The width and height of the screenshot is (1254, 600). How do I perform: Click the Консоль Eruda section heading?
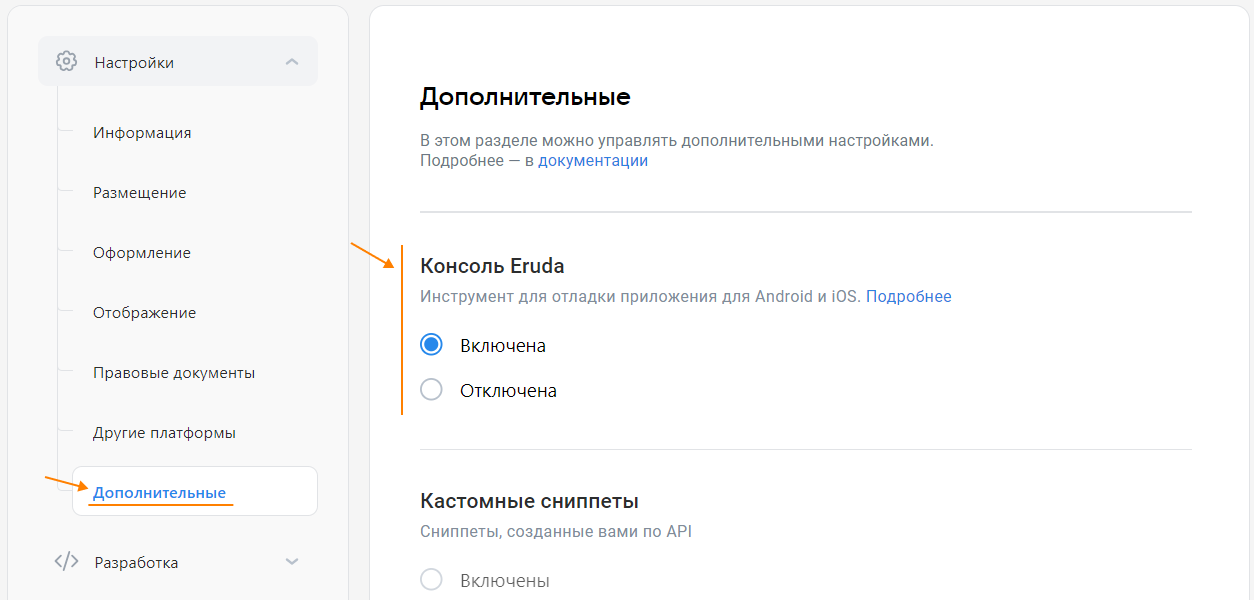tap(493, 265)
